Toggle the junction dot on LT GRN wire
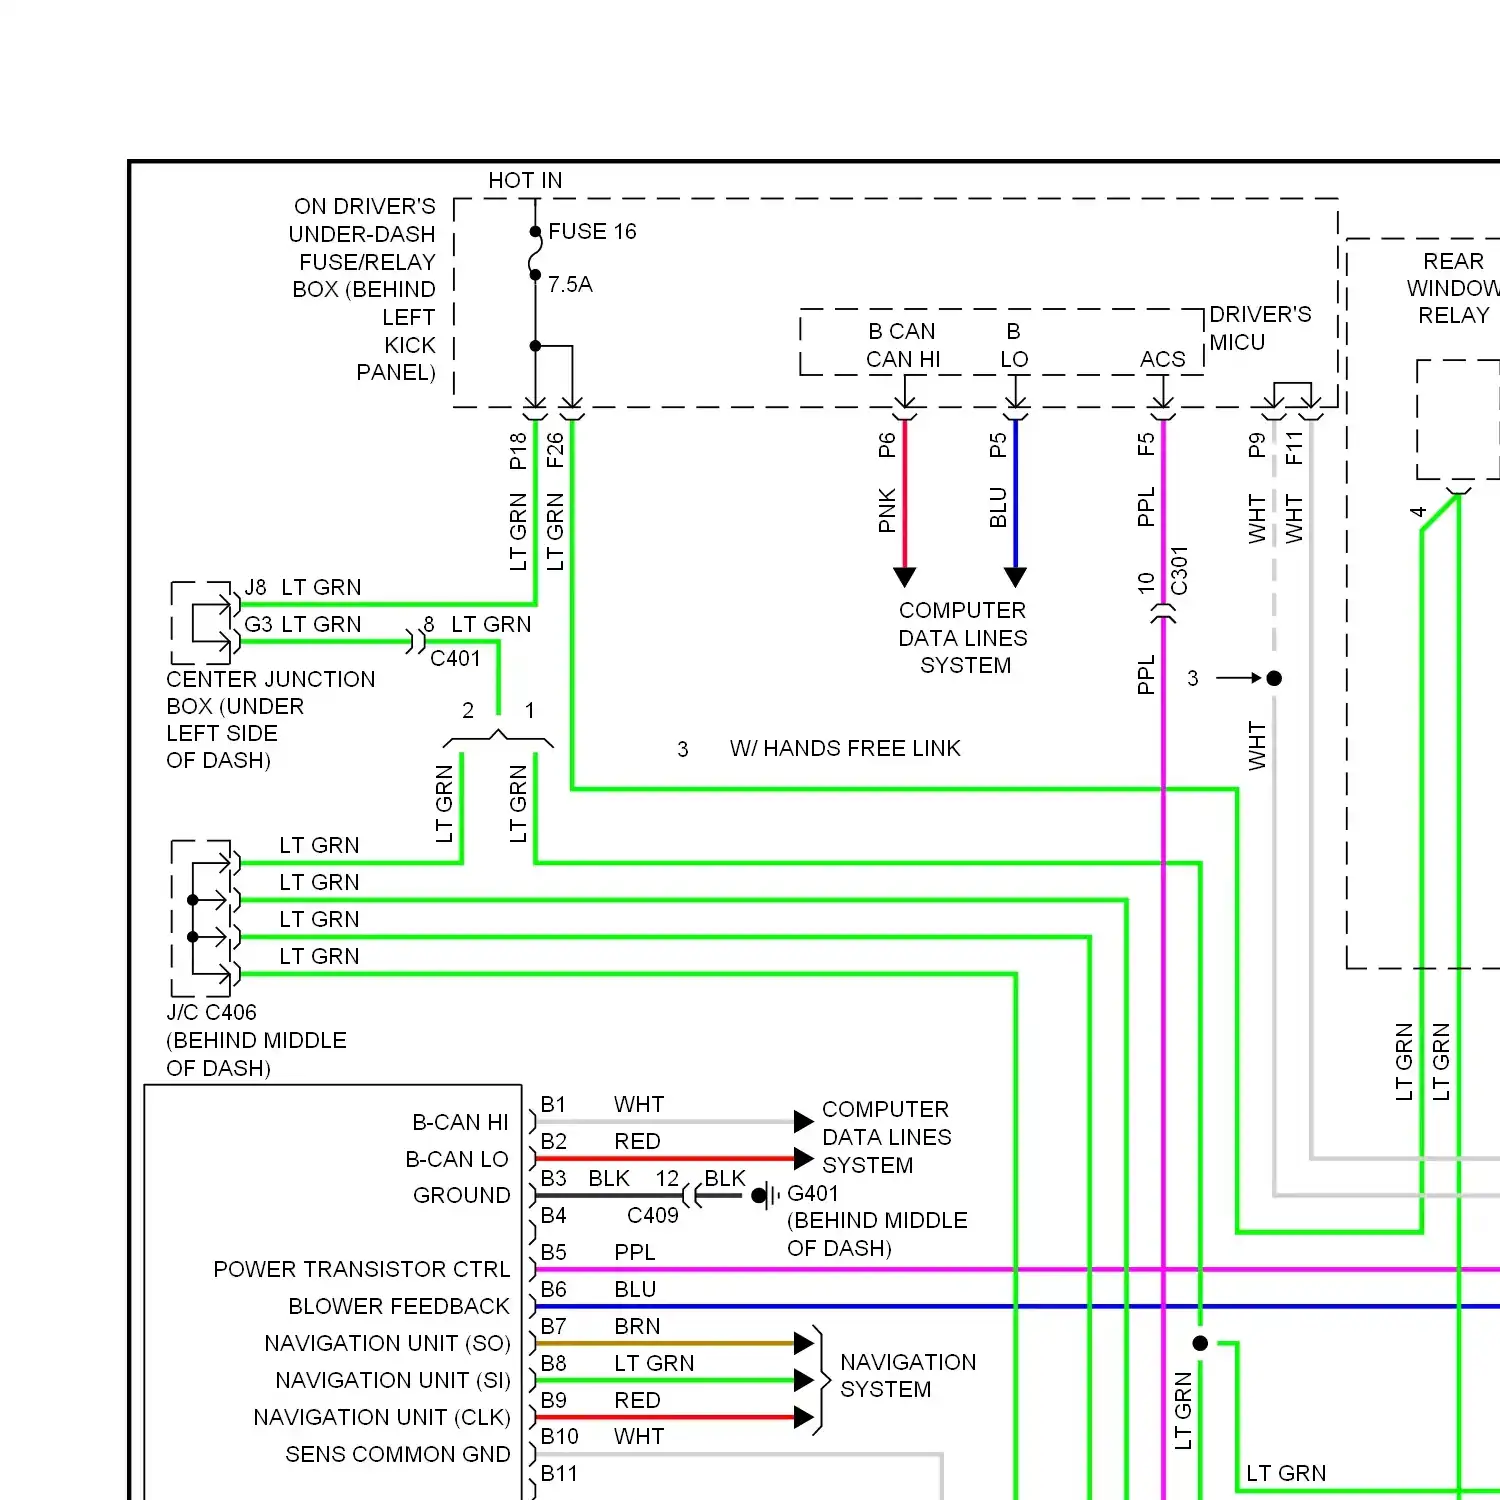 [x=1200, y=1343]
